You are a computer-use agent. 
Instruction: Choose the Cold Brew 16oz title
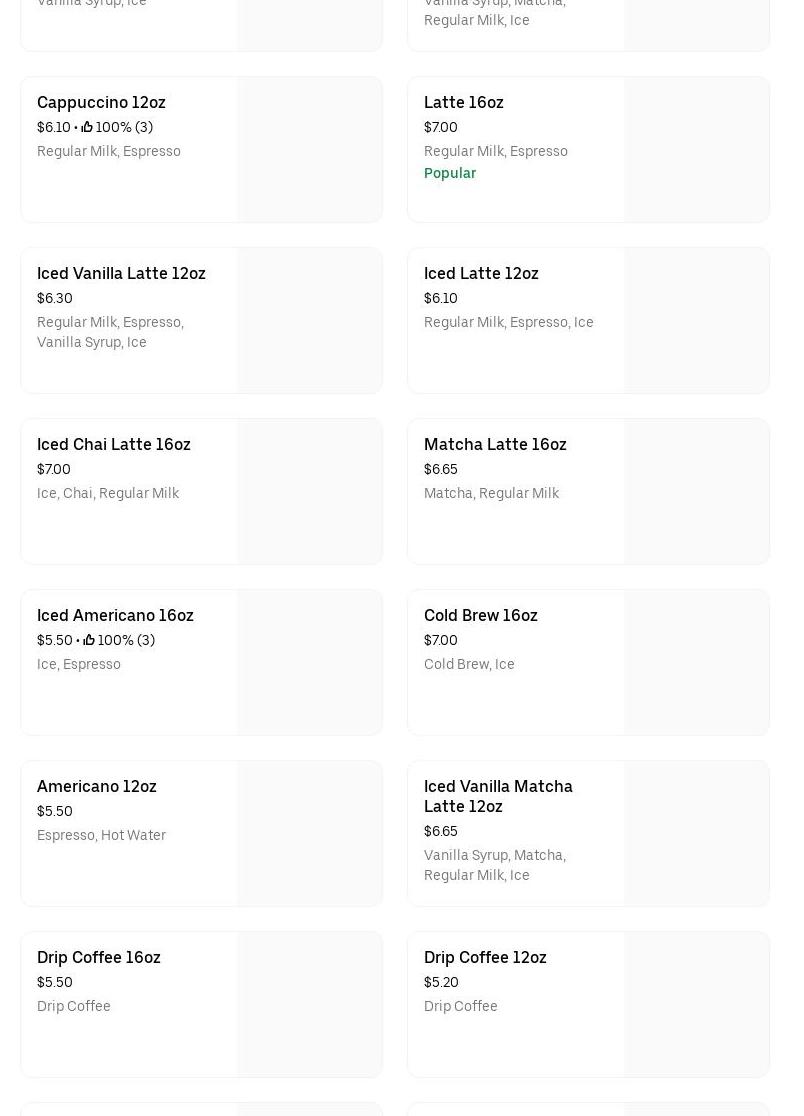(480, 615)
